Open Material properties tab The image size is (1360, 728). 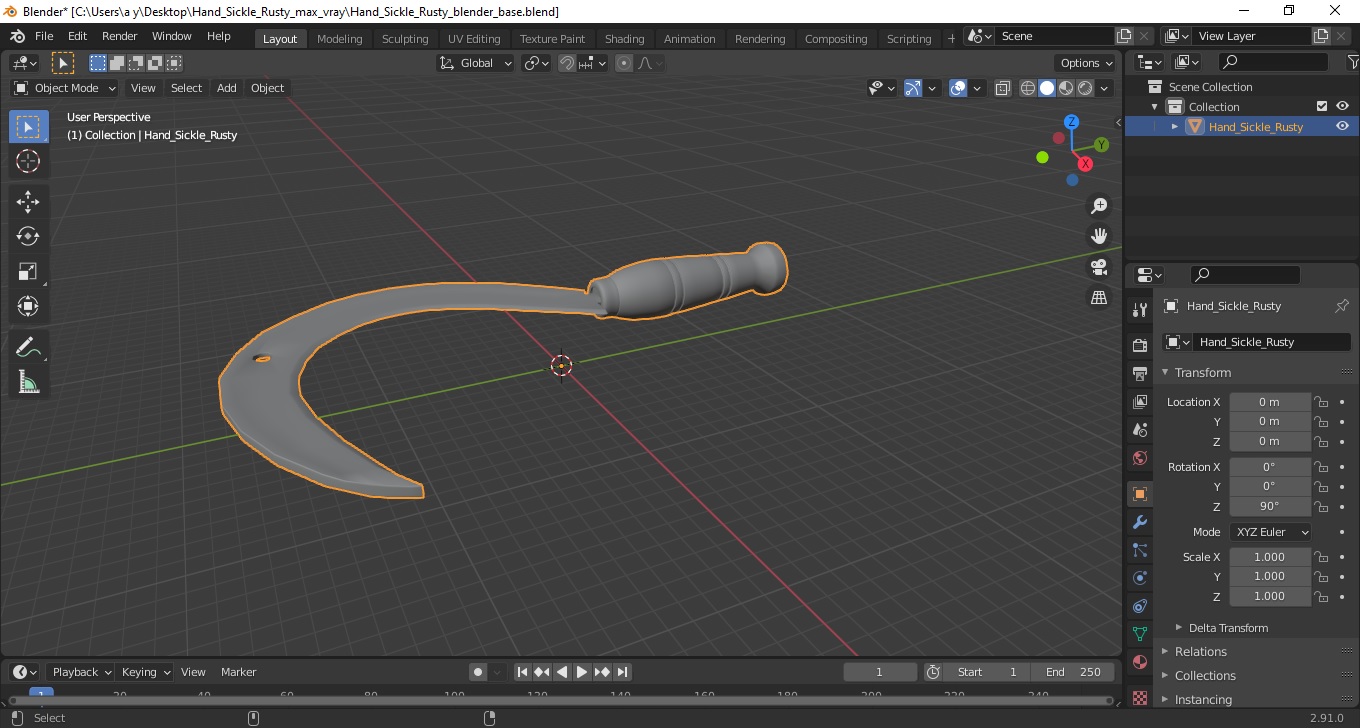tap(1140, 662)
